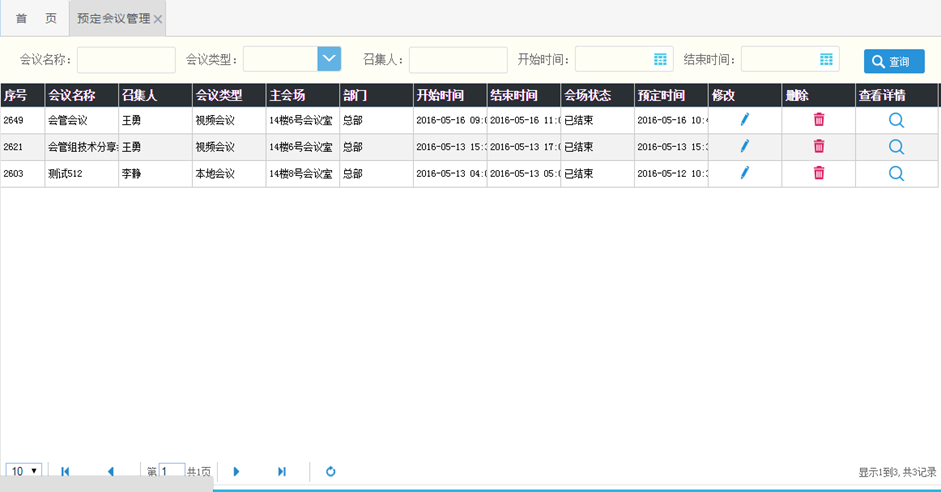Image resolution: width=941 pixels, height=492 pixels.
Task: Close the 预定会议管理 tab
Action: pyautogui.click(x=158, y=19)
